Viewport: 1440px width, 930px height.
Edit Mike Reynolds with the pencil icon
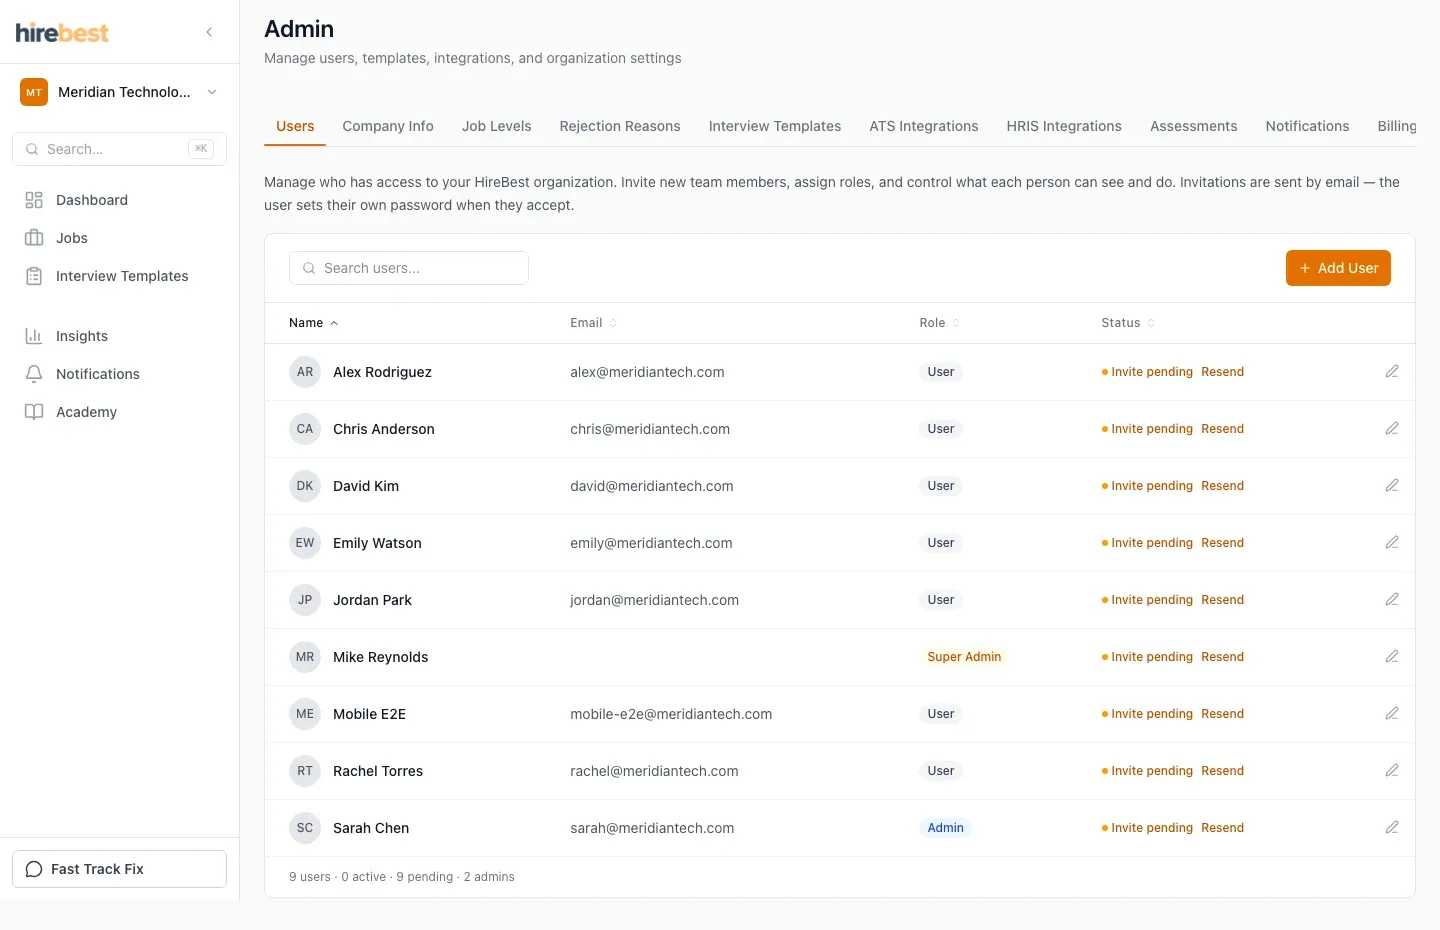coord(1391,657)
